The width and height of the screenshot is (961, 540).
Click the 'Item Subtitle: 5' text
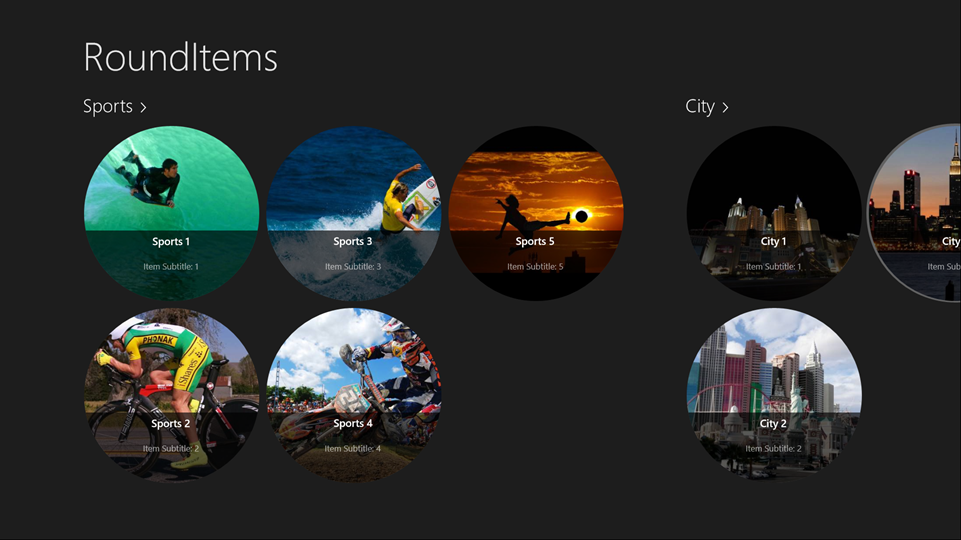point(535,267)
